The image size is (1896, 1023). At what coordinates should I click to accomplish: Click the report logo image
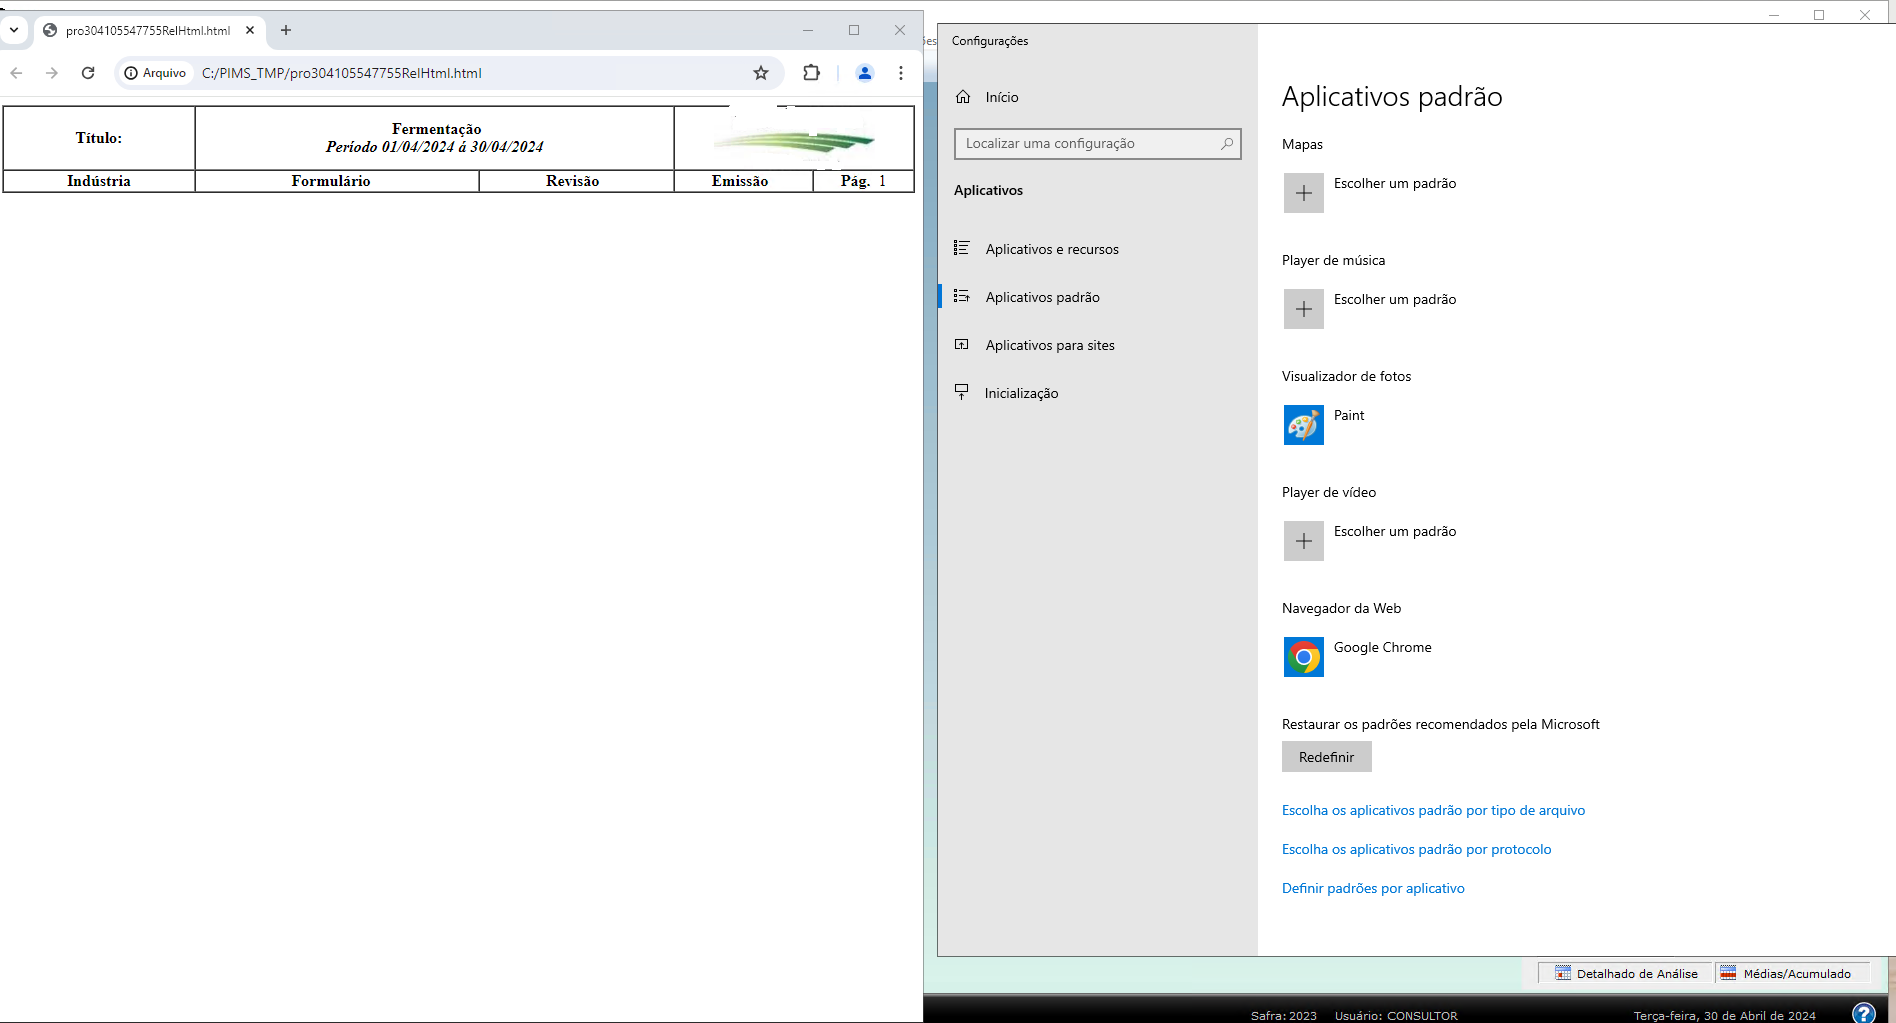pyautogui.click(x=794, y=142)
